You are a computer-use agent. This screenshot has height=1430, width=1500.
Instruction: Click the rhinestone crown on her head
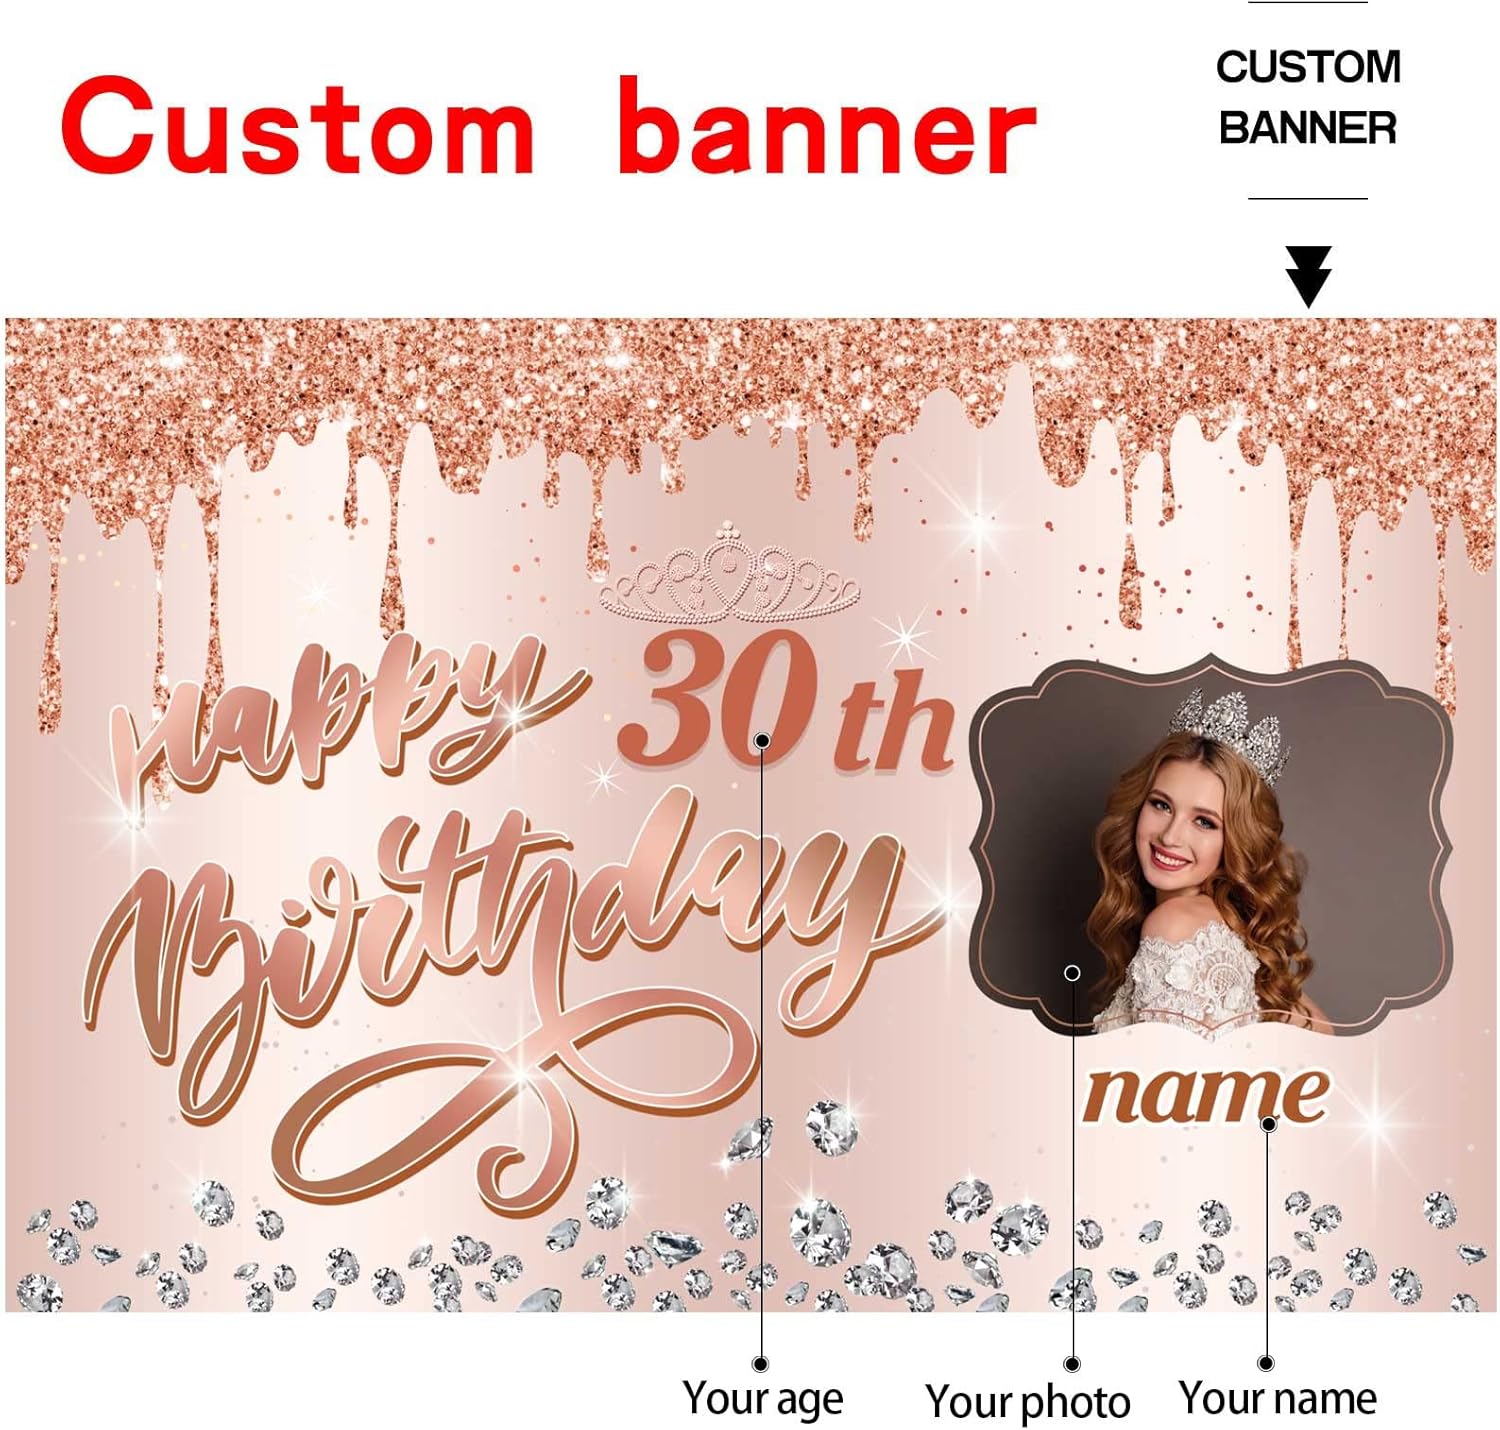(1228, 730)
